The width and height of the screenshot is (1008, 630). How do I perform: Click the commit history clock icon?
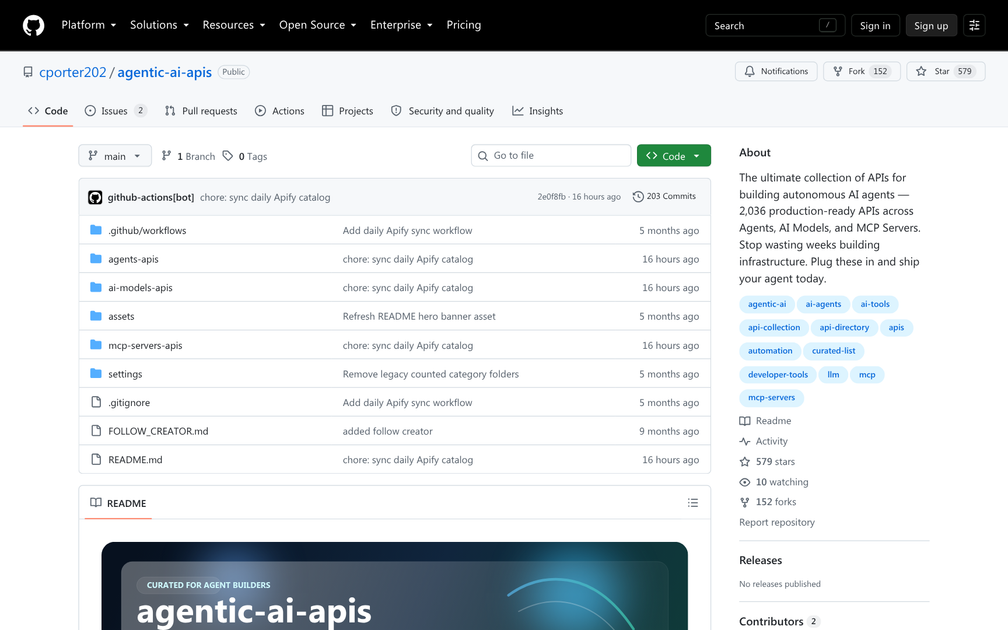pyautogui.click(x=638, y=197)
